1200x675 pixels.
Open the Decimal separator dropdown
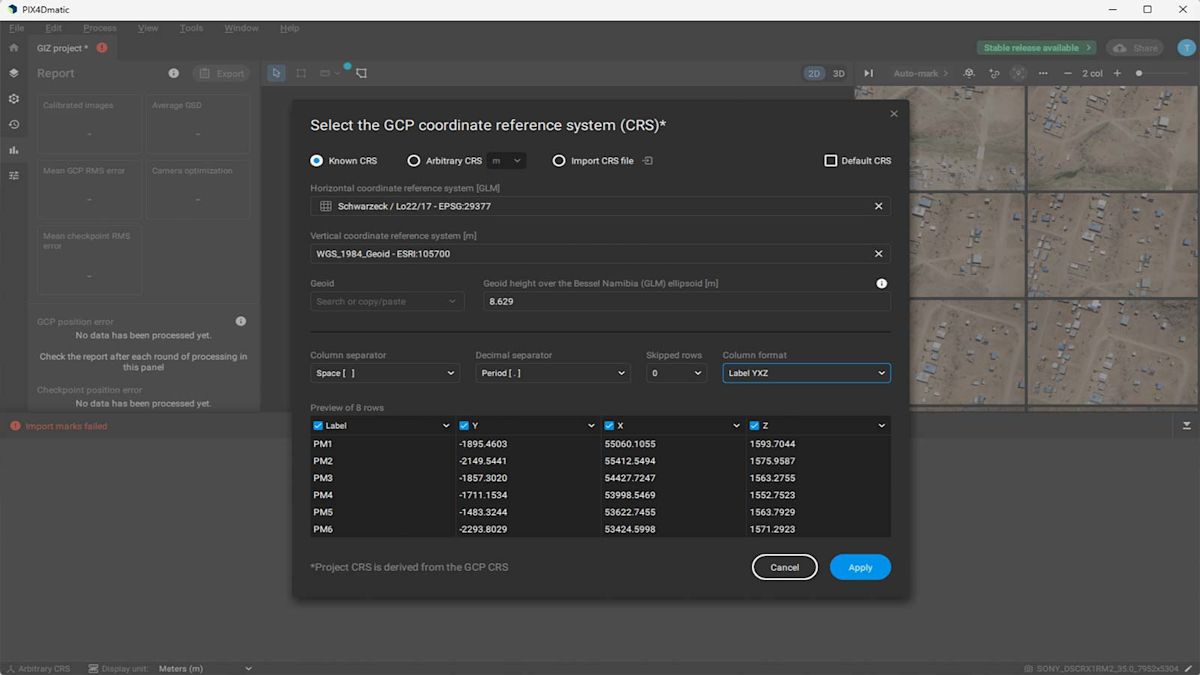tap(552, 372)
